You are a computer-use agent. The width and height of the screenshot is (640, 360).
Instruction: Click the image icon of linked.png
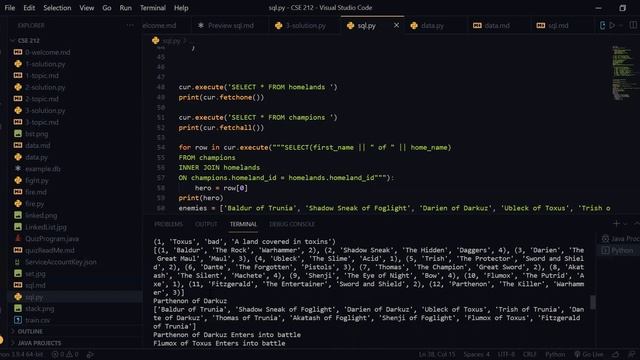pos(18,215)
